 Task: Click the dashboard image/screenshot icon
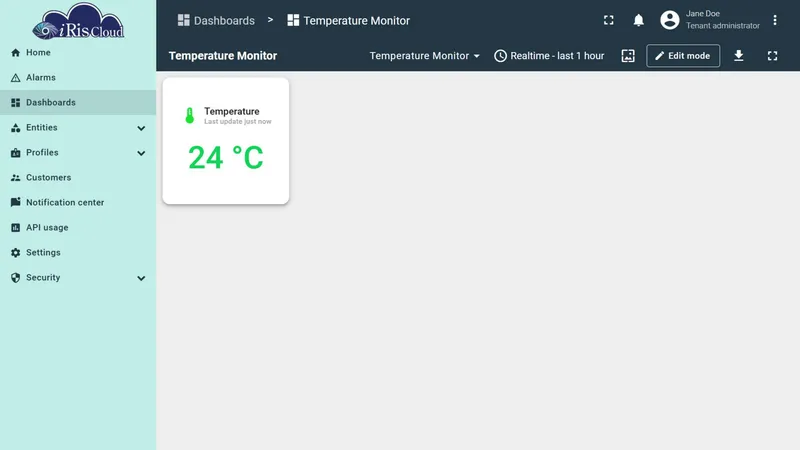tap(628, 56)
